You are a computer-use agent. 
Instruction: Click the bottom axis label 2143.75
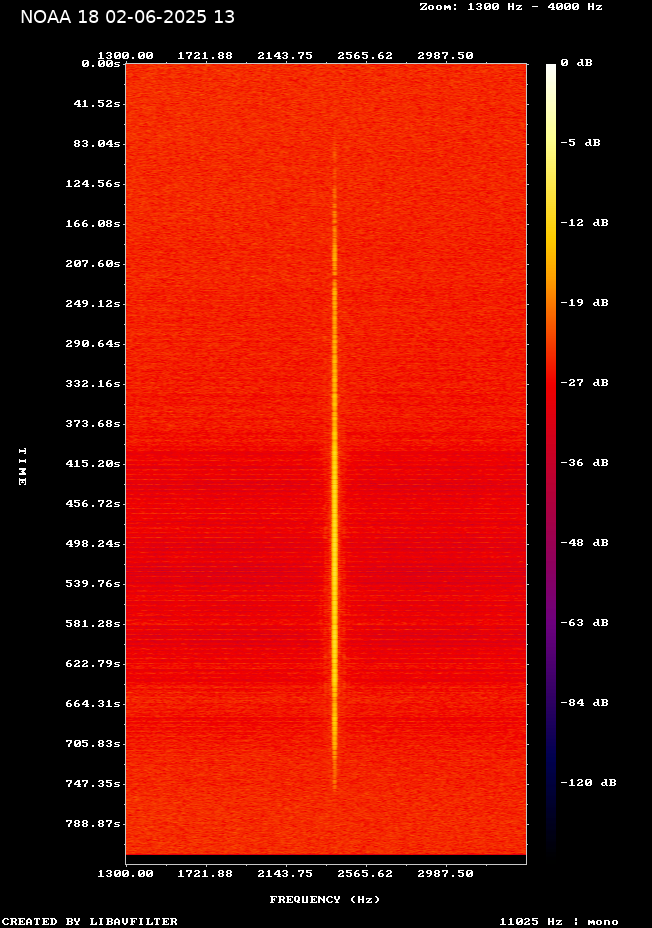(285, 873)
